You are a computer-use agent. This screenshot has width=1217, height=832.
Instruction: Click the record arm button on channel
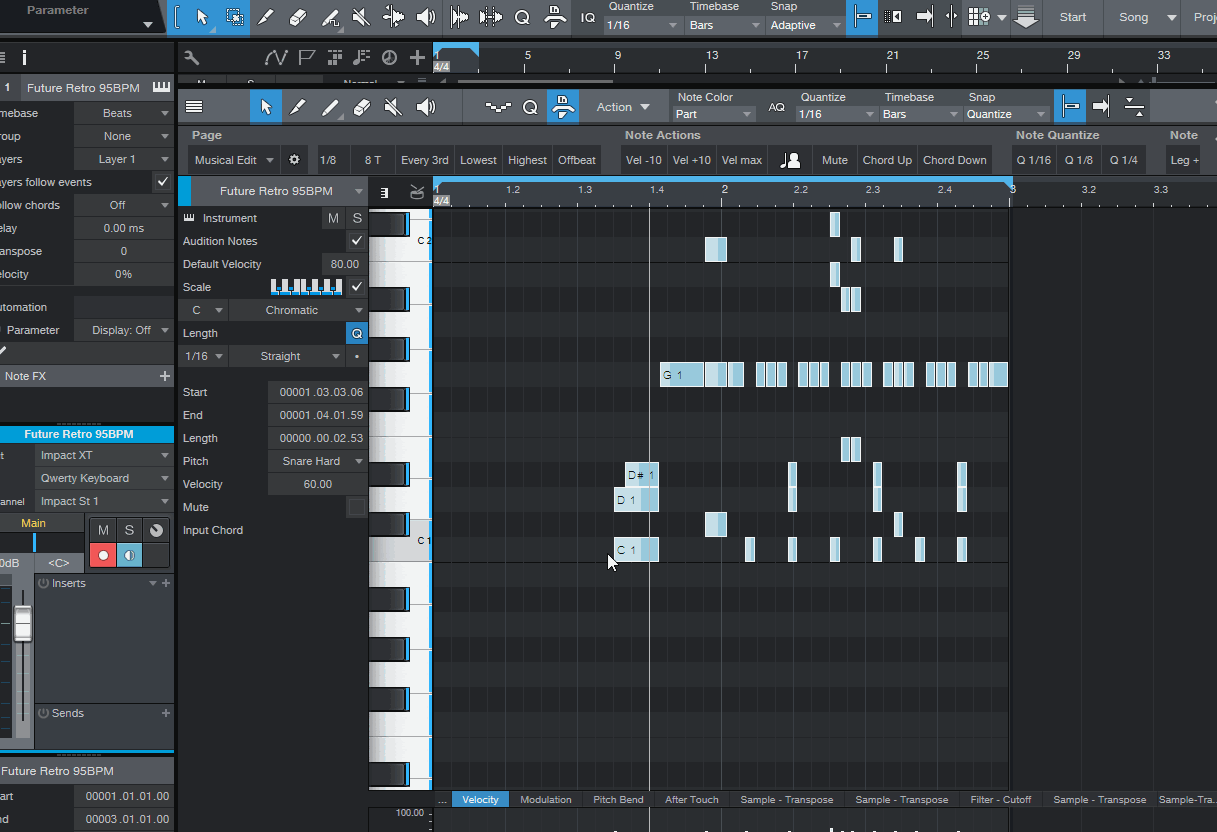click(x=102, y=555)
